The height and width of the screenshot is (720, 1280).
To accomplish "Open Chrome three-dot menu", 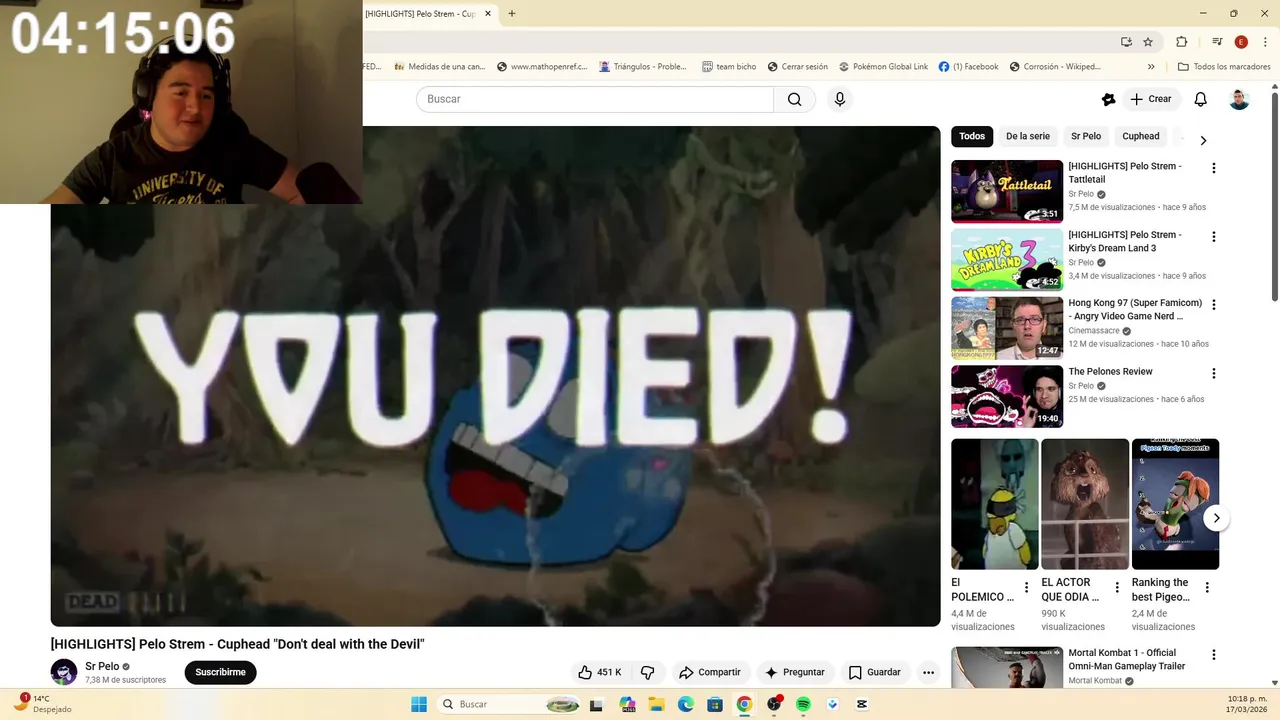I will point(1265,42).
